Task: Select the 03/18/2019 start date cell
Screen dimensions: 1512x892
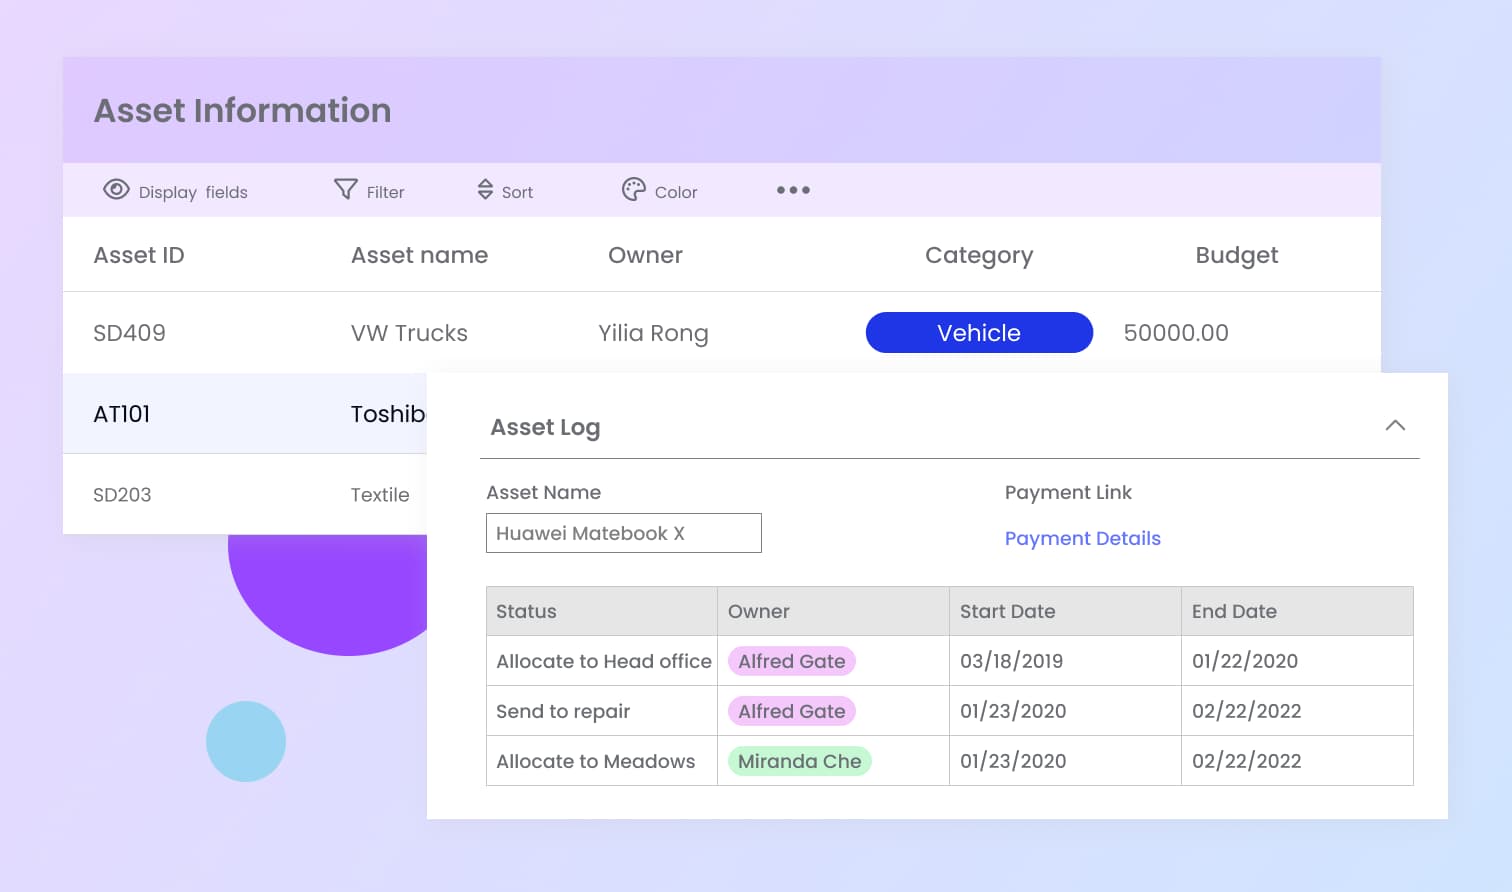Action: (1011, 661)
